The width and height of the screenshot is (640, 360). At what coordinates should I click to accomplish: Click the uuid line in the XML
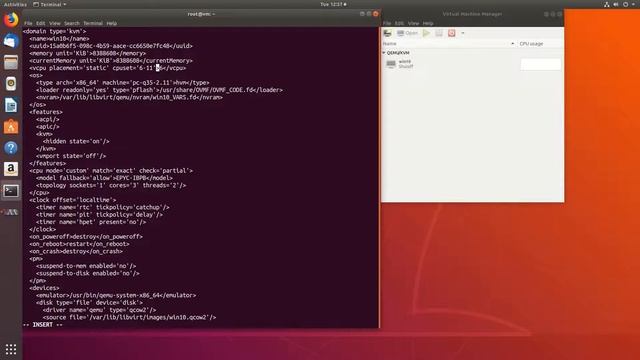point(111,46)
